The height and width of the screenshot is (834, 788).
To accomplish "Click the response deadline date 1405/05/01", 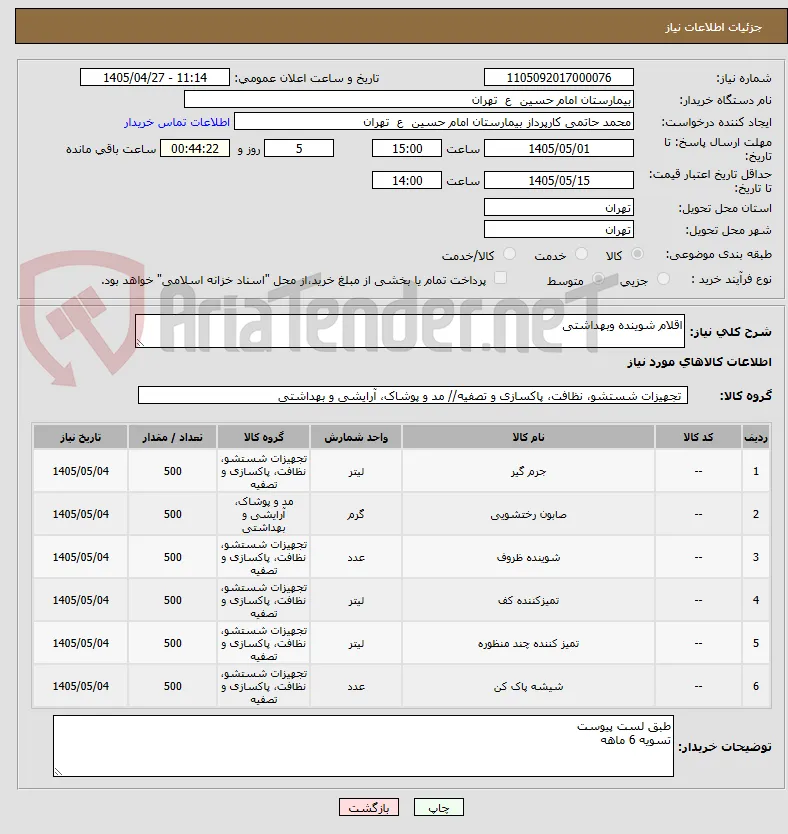I will tap(559, 149).
